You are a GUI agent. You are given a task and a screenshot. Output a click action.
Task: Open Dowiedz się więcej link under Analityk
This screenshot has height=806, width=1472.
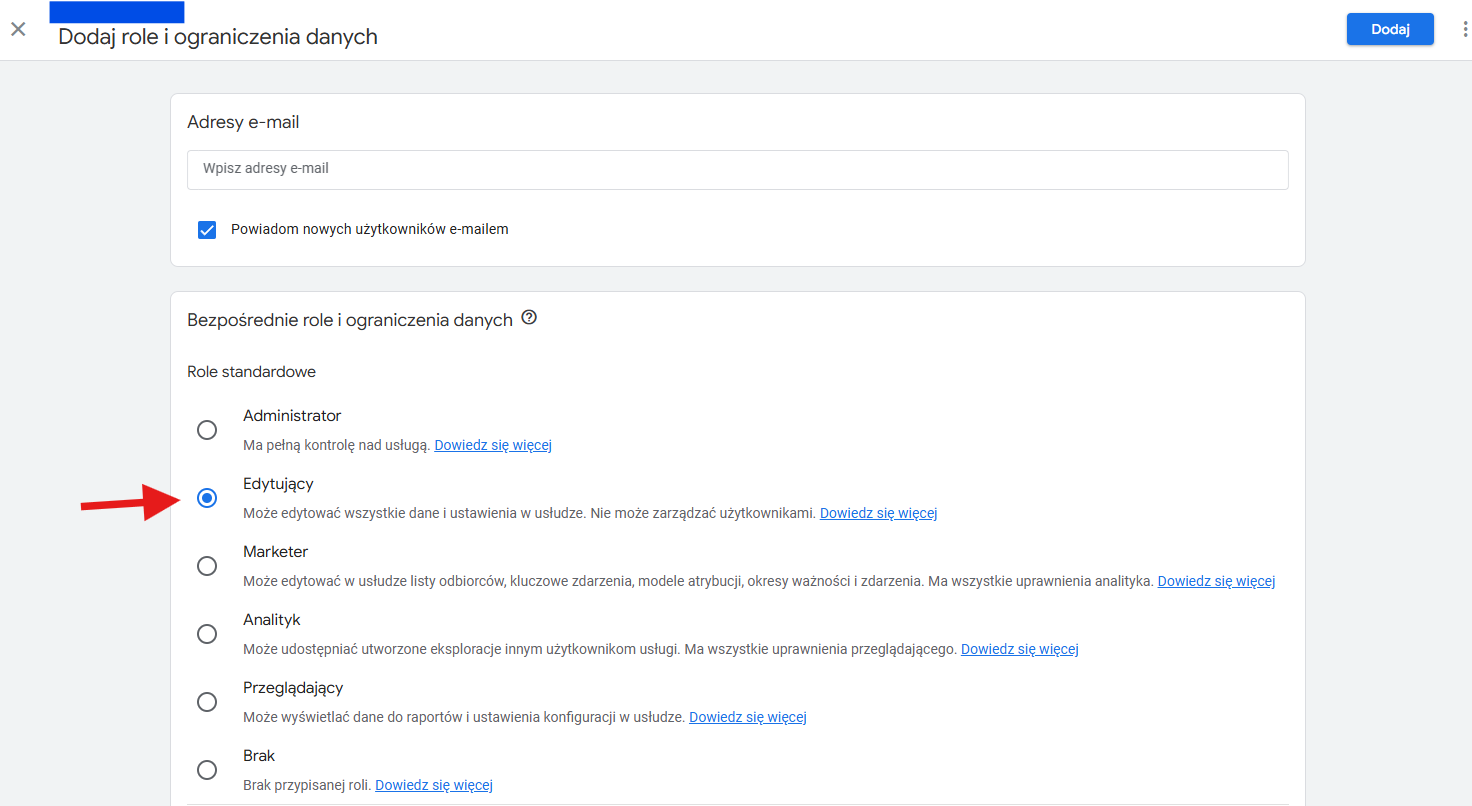[x=1019, y=649]
